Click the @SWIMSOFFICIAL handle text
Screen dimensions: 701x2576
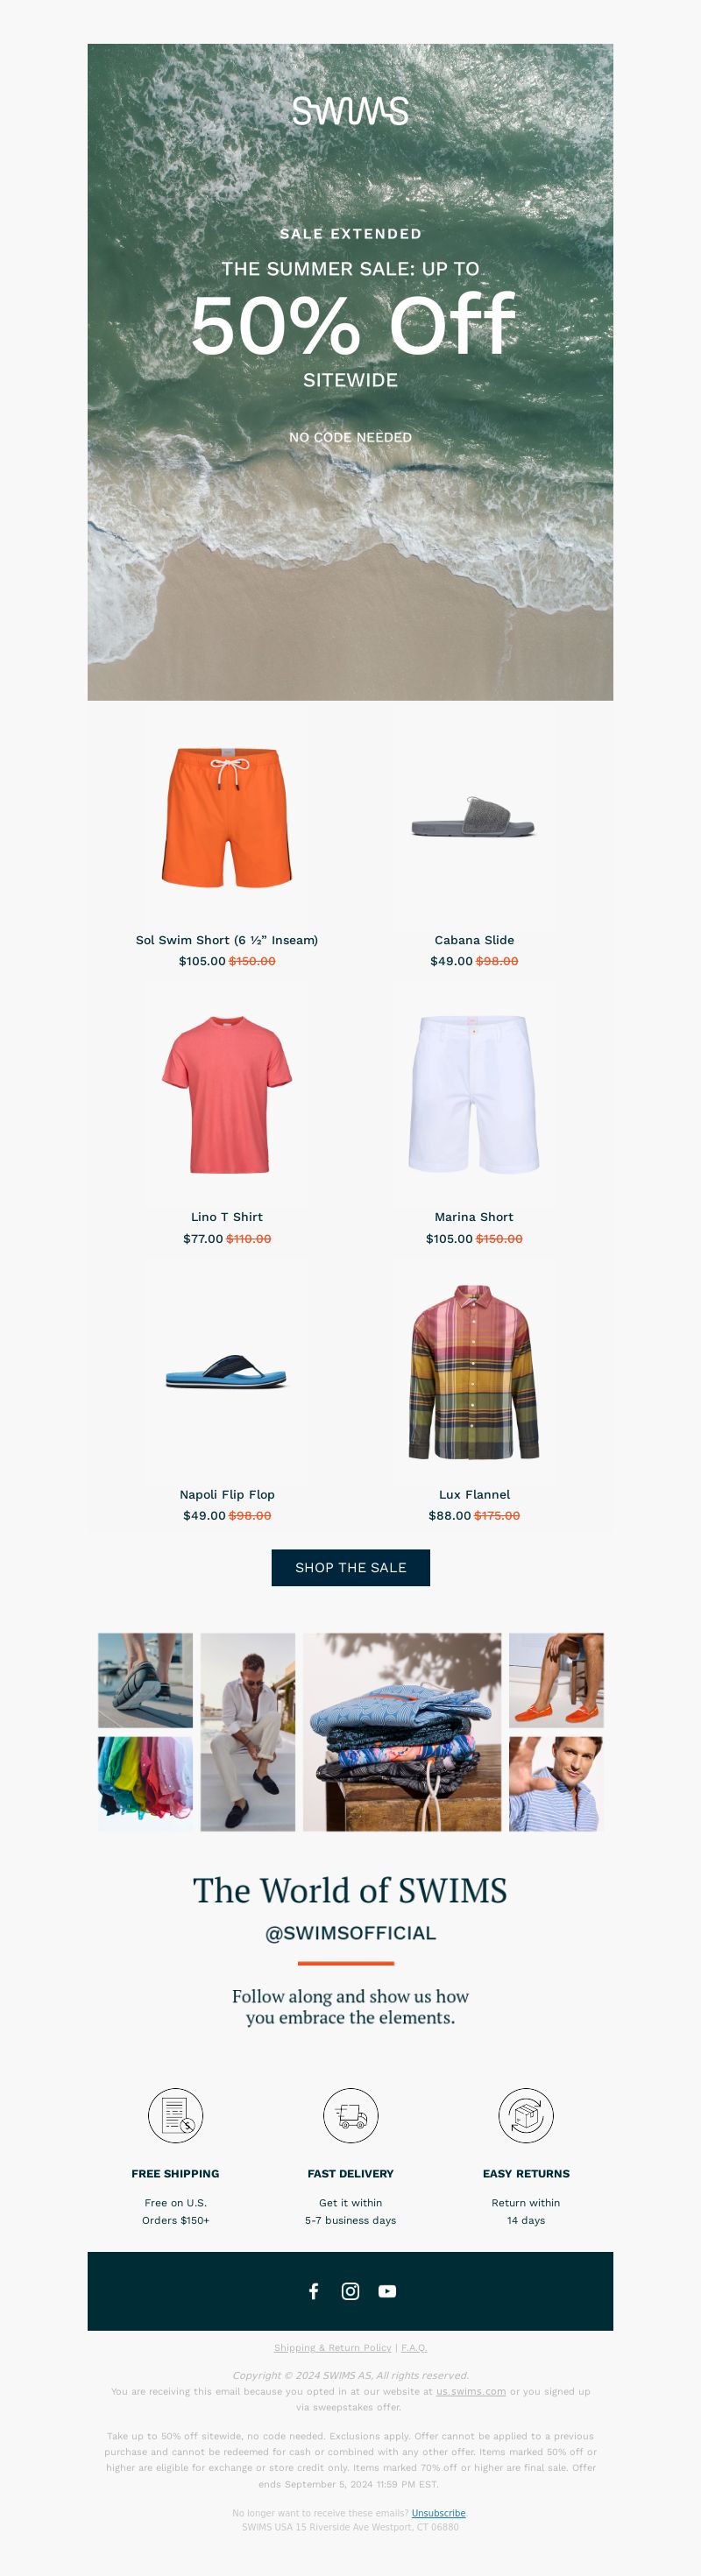(350, 1933)
